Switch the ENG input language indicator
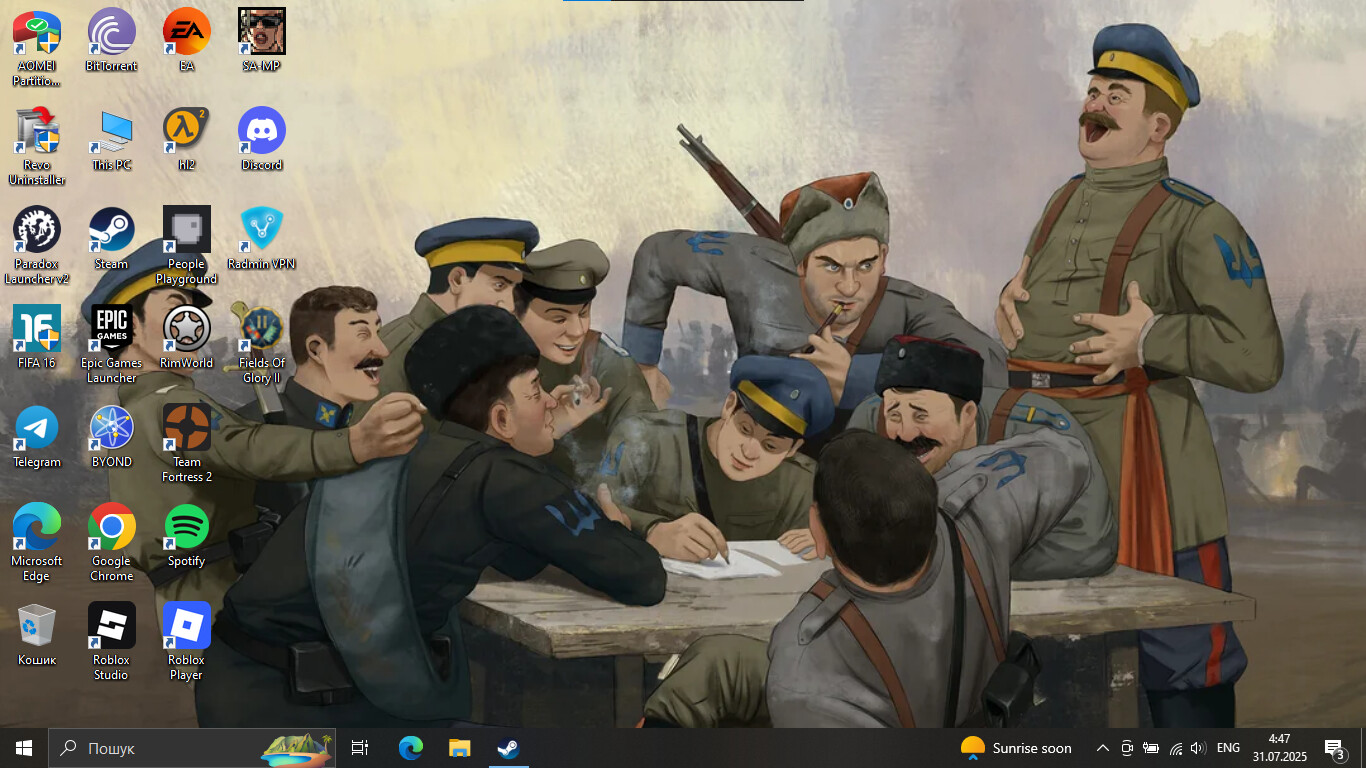1366x768 pixels. 1229,748
